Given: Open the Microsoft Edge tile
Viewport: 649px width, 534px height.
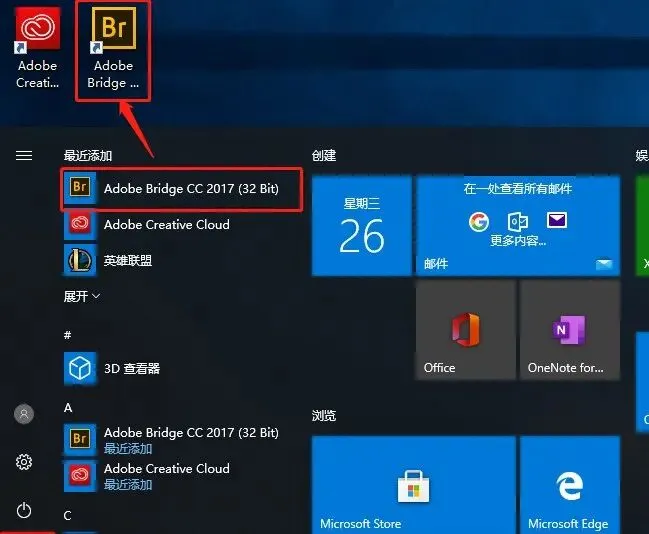Looking at the screenshot, I should point(570,485).
